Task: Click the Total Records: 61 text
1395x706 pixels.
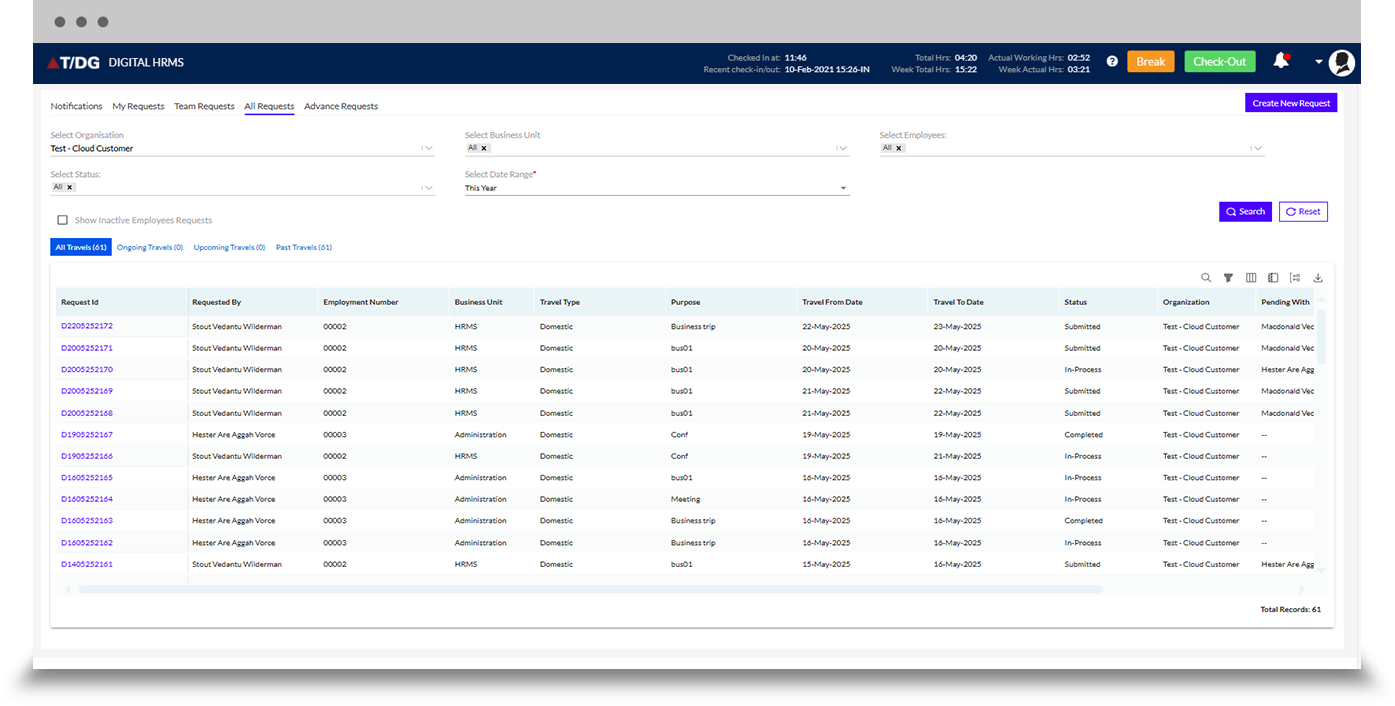Action: point(1290,609)
